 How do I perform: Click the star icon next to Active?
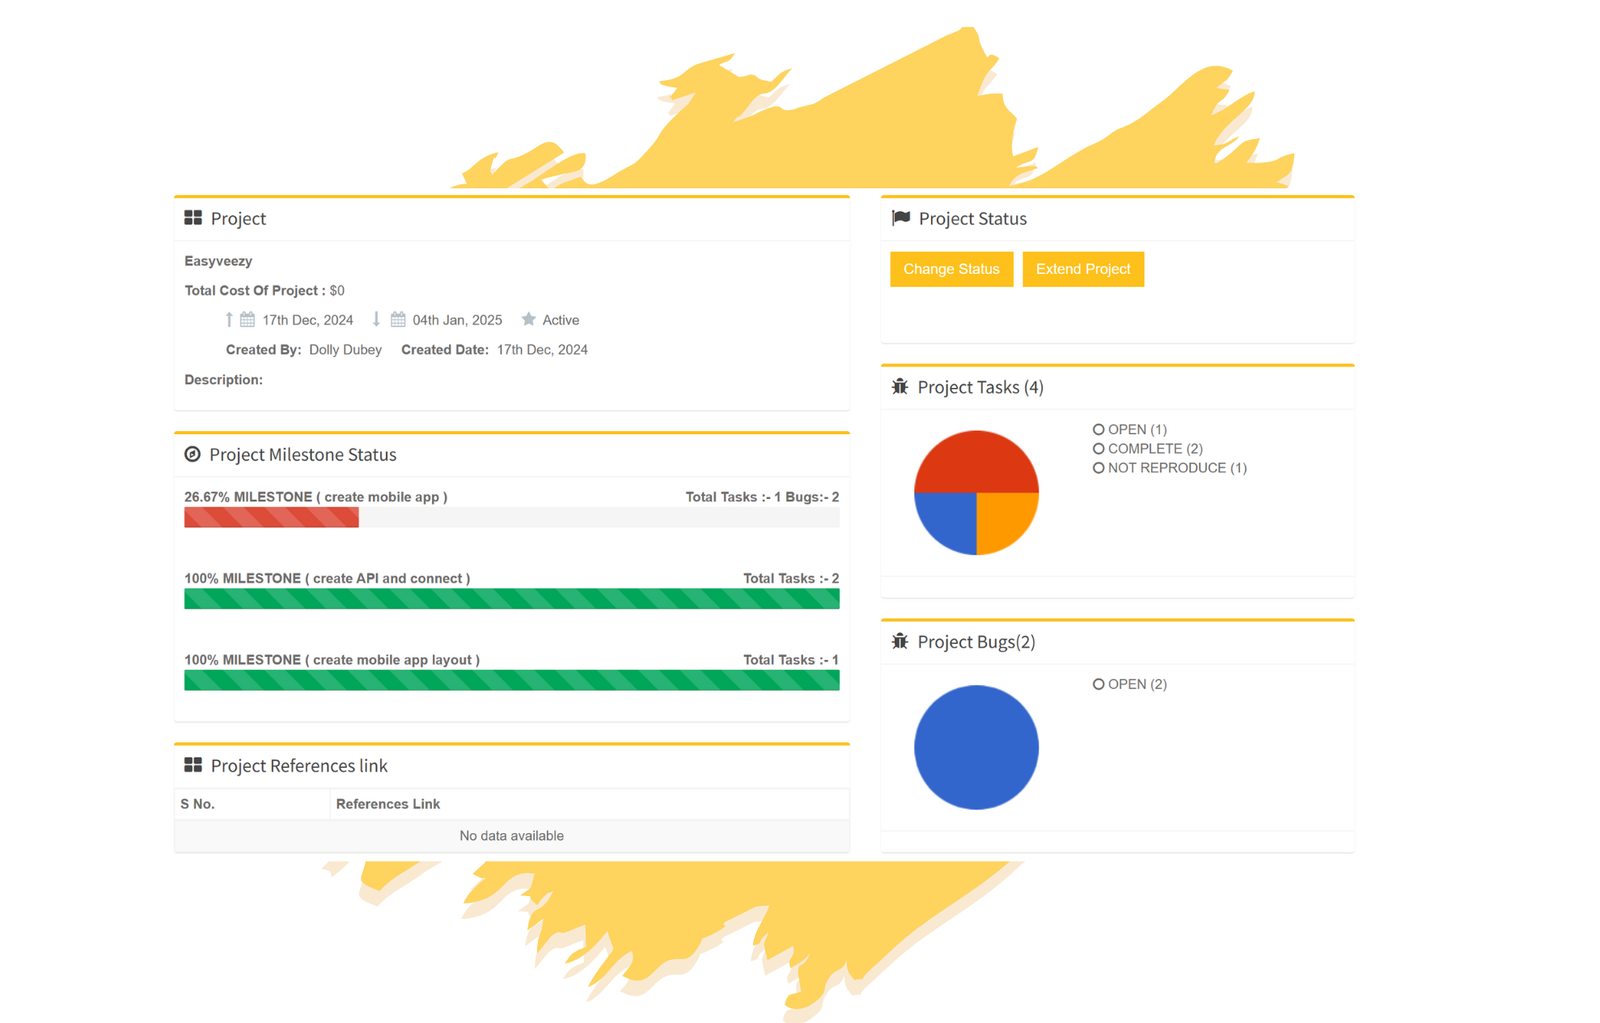pyautogui.click(x=529, y=320)
